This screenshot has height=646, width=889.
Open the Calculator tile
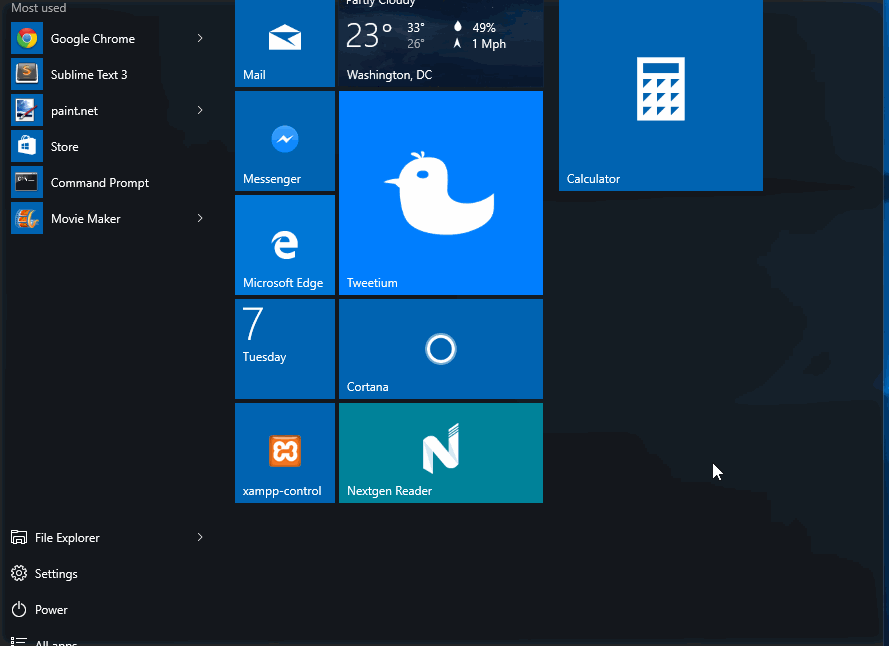[661, 95]
